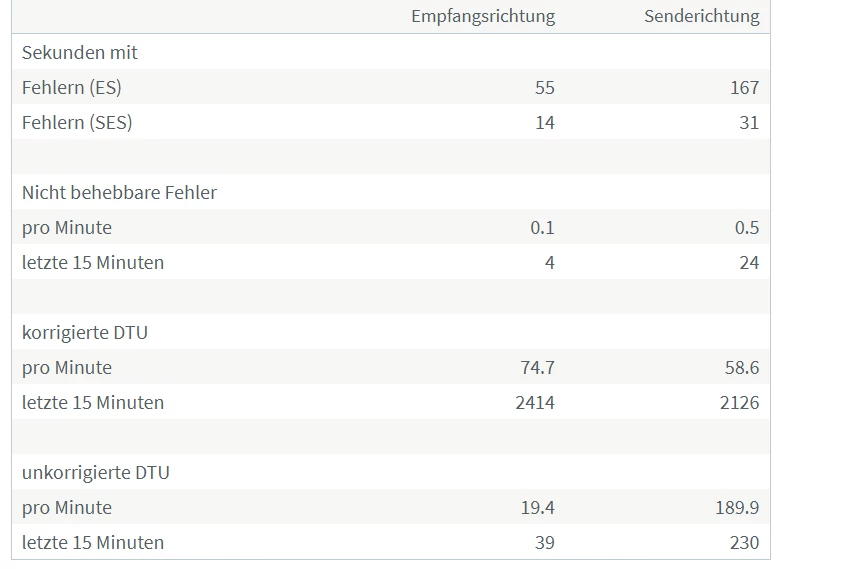Select the 'Sekunden mit' section label
Image resolution: width=868 pixels, height=569 pixels.
click(x=80, y=52)
